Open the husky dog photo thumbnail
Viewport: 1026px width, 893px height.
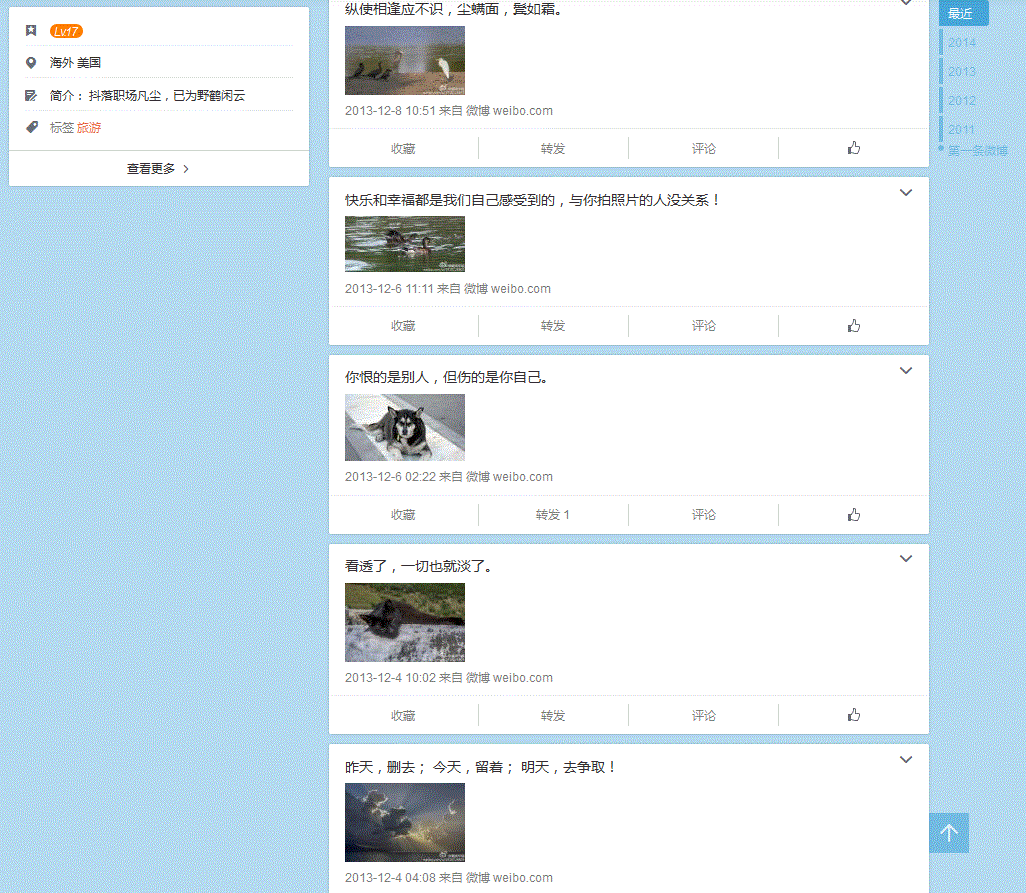[x=405, y=427]
